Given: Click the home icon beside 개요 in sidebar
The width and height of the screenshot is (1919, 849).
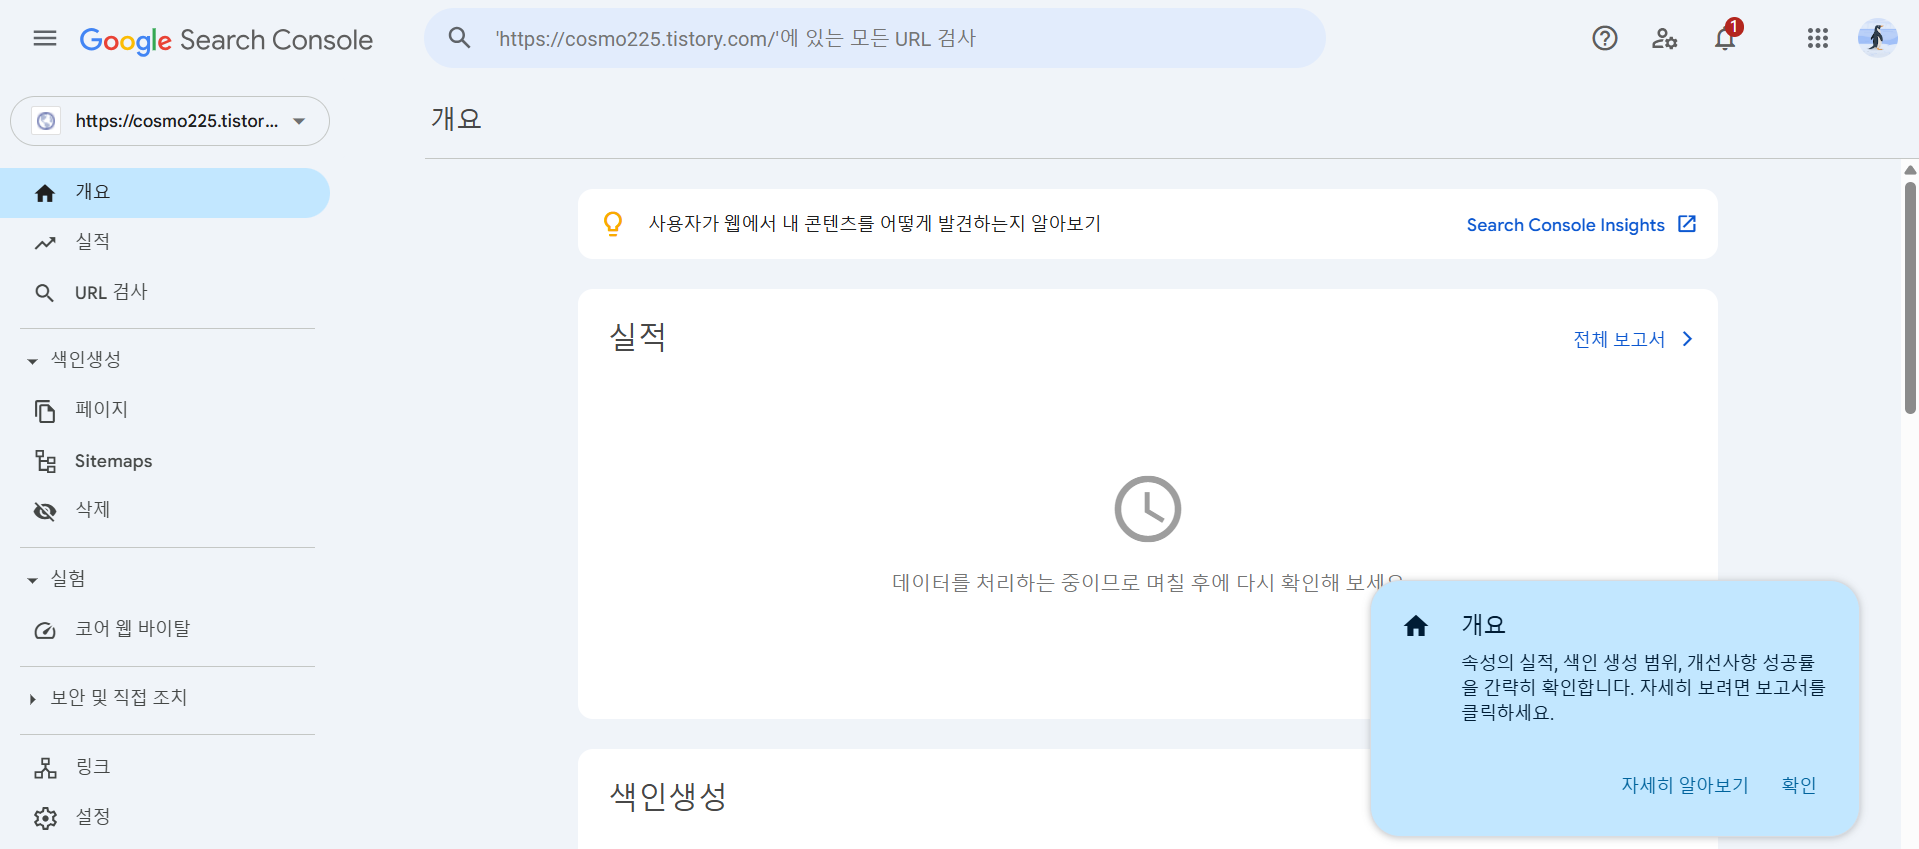Looking at the screenshot, I should pos(45,193).
